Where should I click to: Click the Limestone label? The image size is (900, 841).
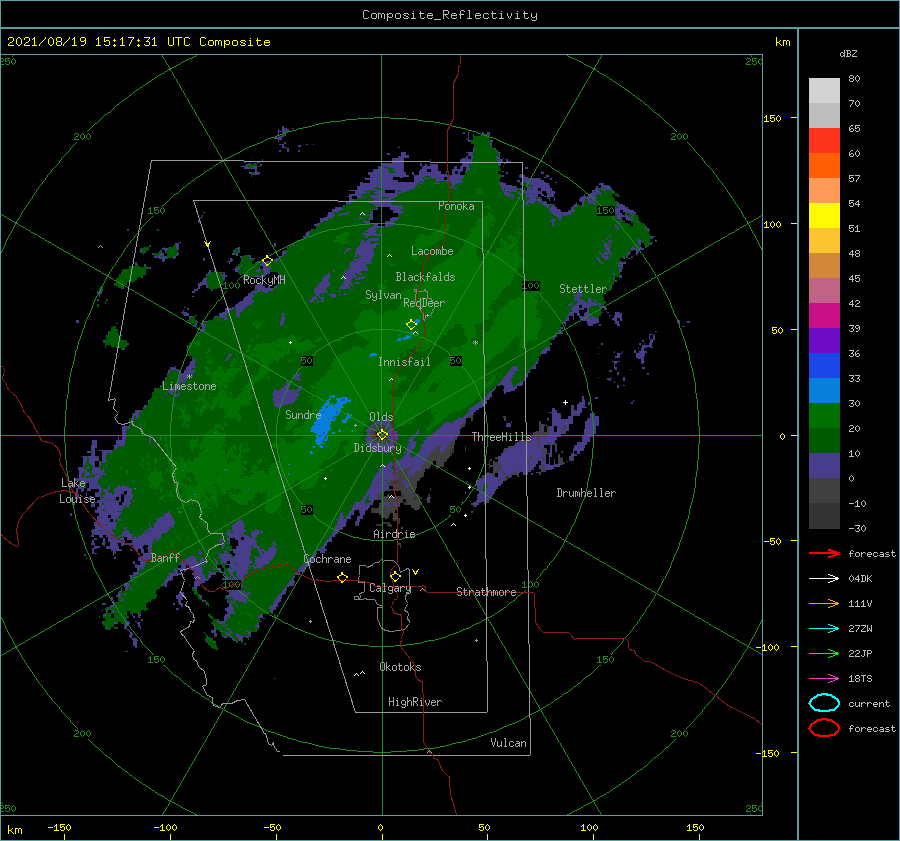click(189, 386)
